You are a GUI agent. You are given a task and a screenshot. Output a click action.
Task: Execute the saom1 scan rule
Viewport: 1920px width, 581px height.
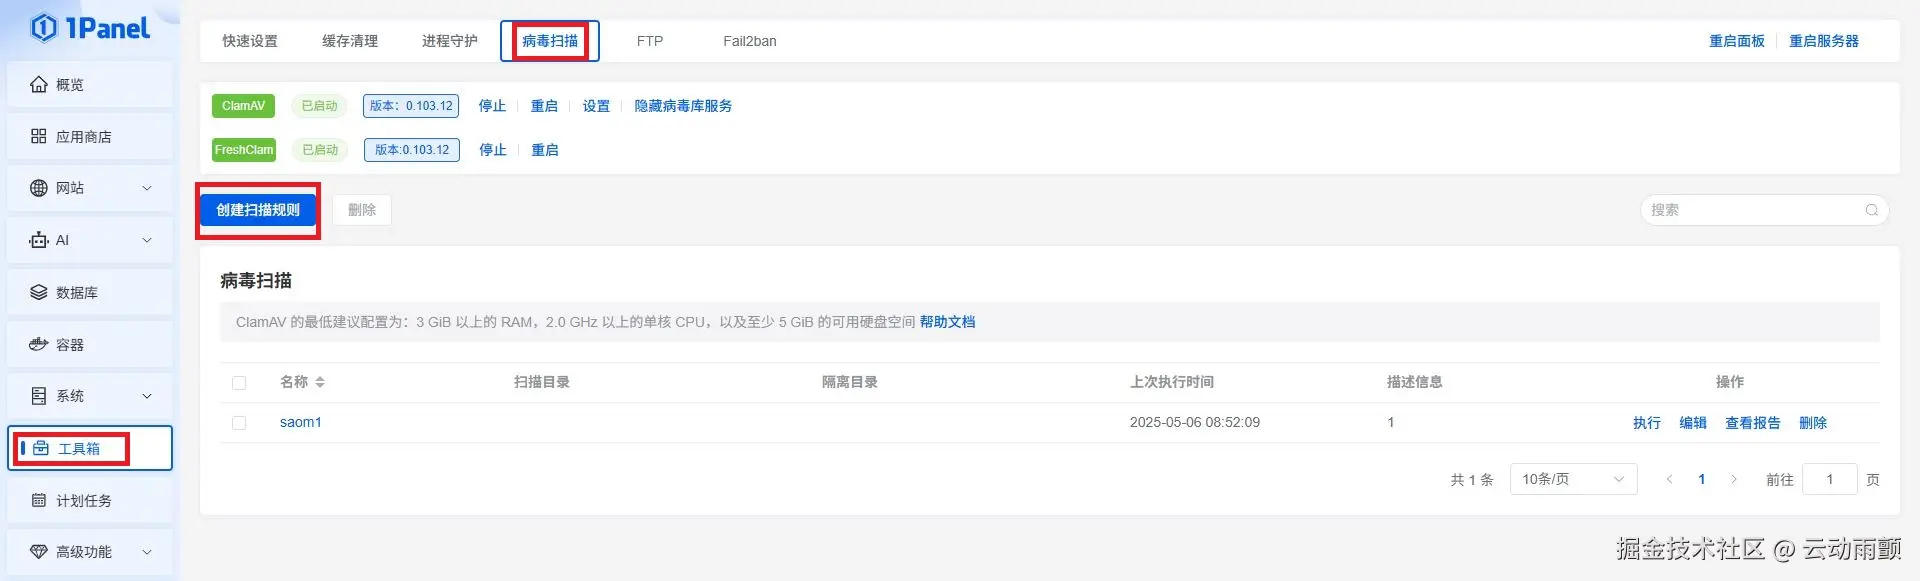click(x=1647, y=423)
